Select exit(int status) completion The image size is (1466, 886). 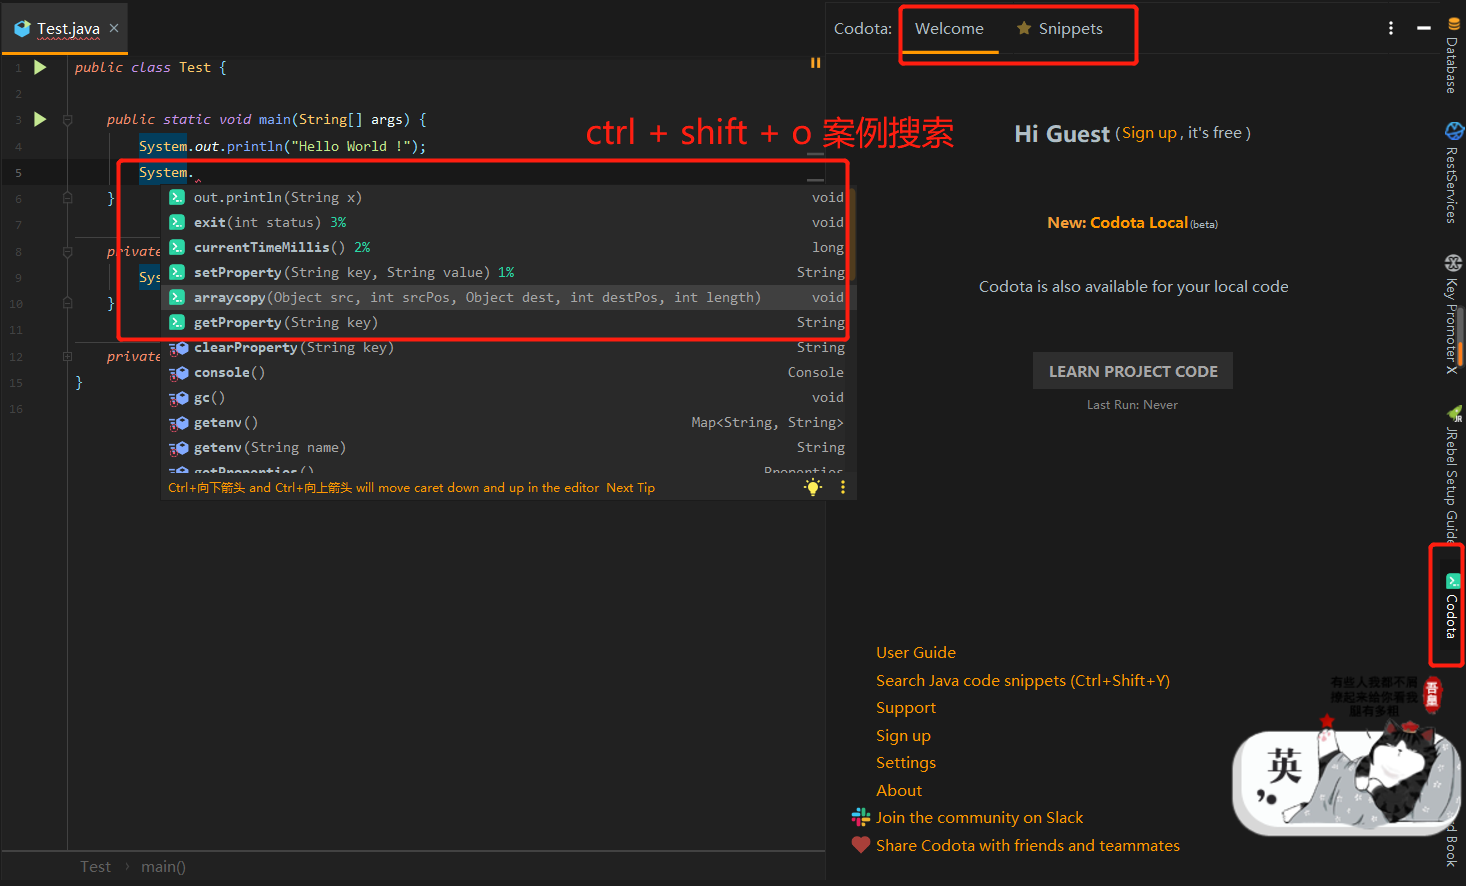(x=508, y=222)
